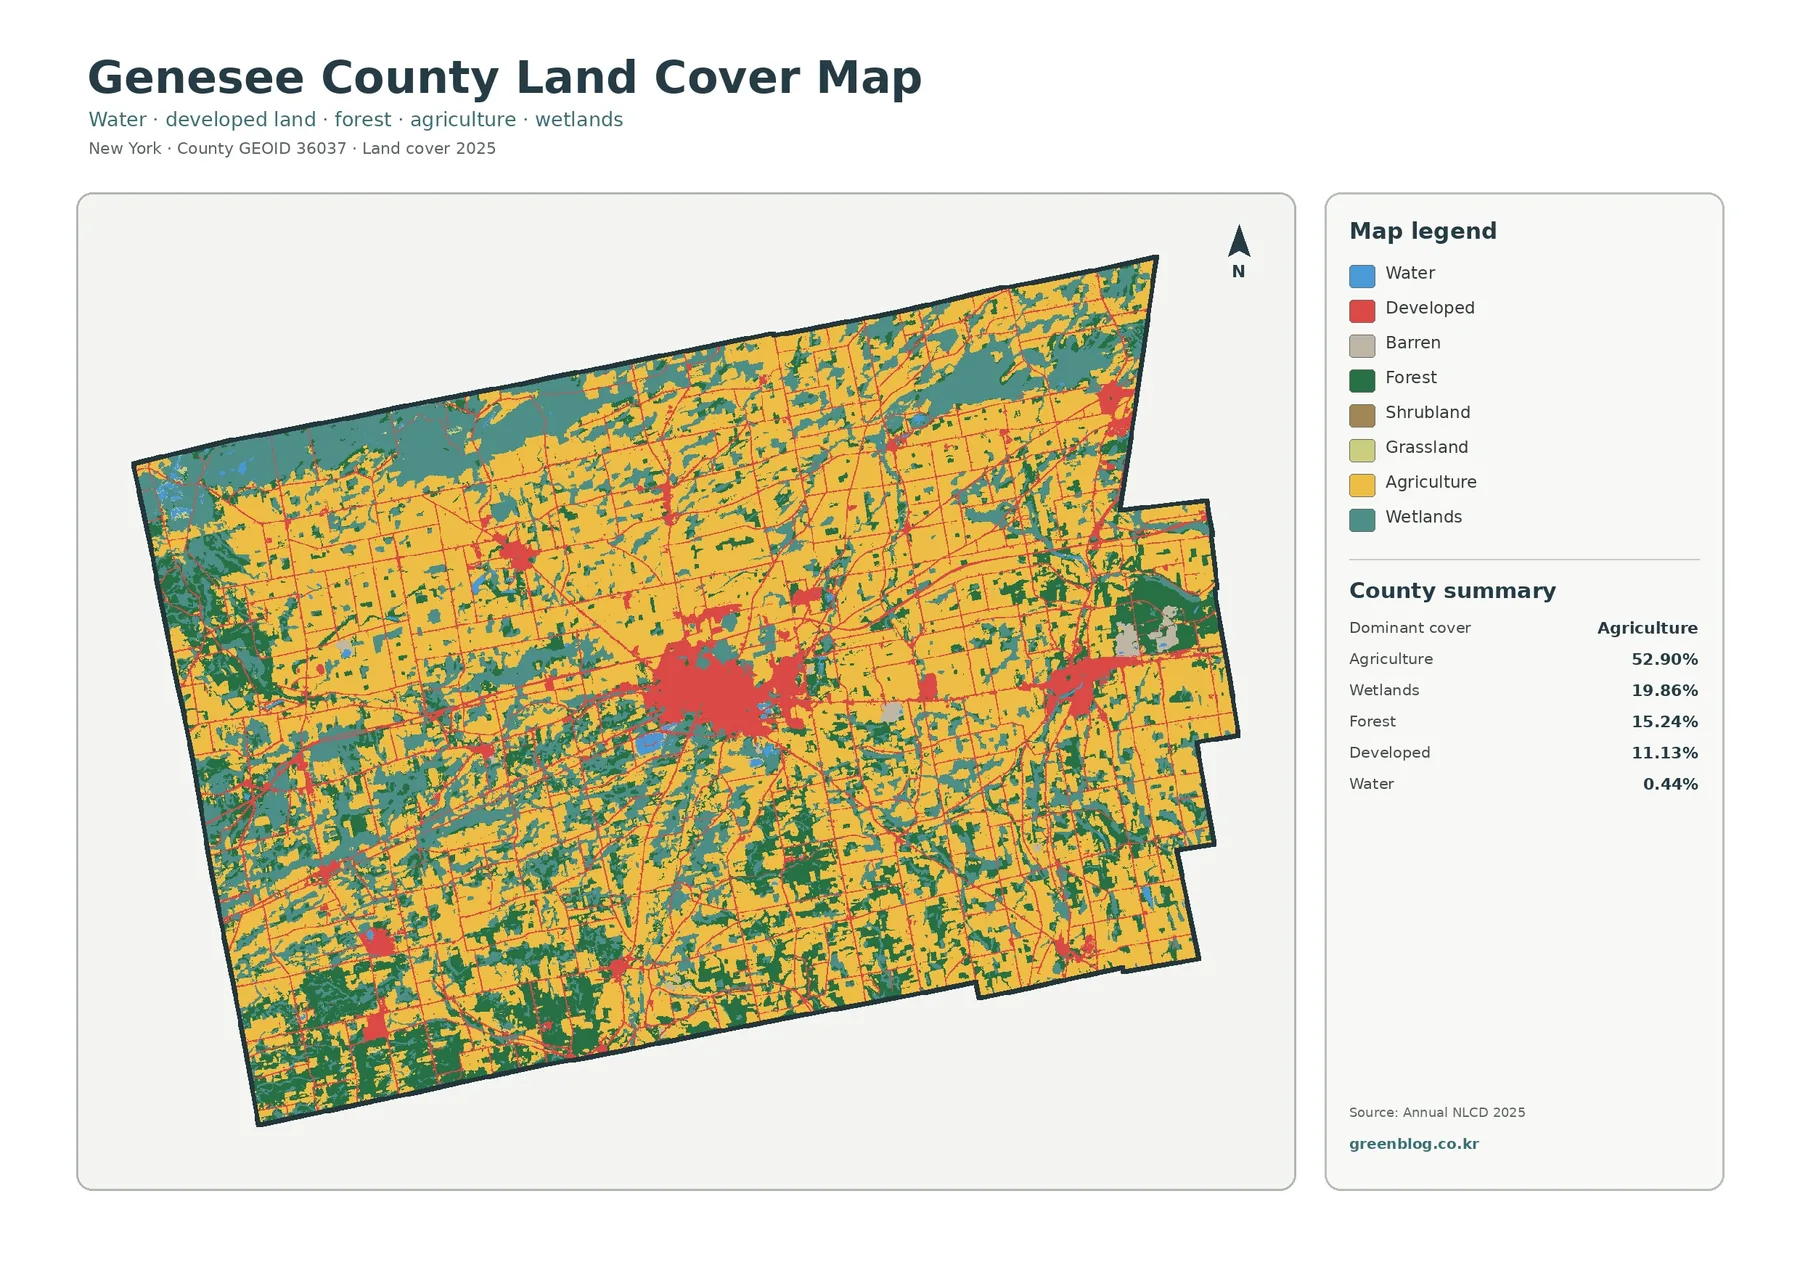Viewport: 1800px width, 1273px height.
Task: Click the 'Water' row label in County summary
Action: [x=1371, y=784]
